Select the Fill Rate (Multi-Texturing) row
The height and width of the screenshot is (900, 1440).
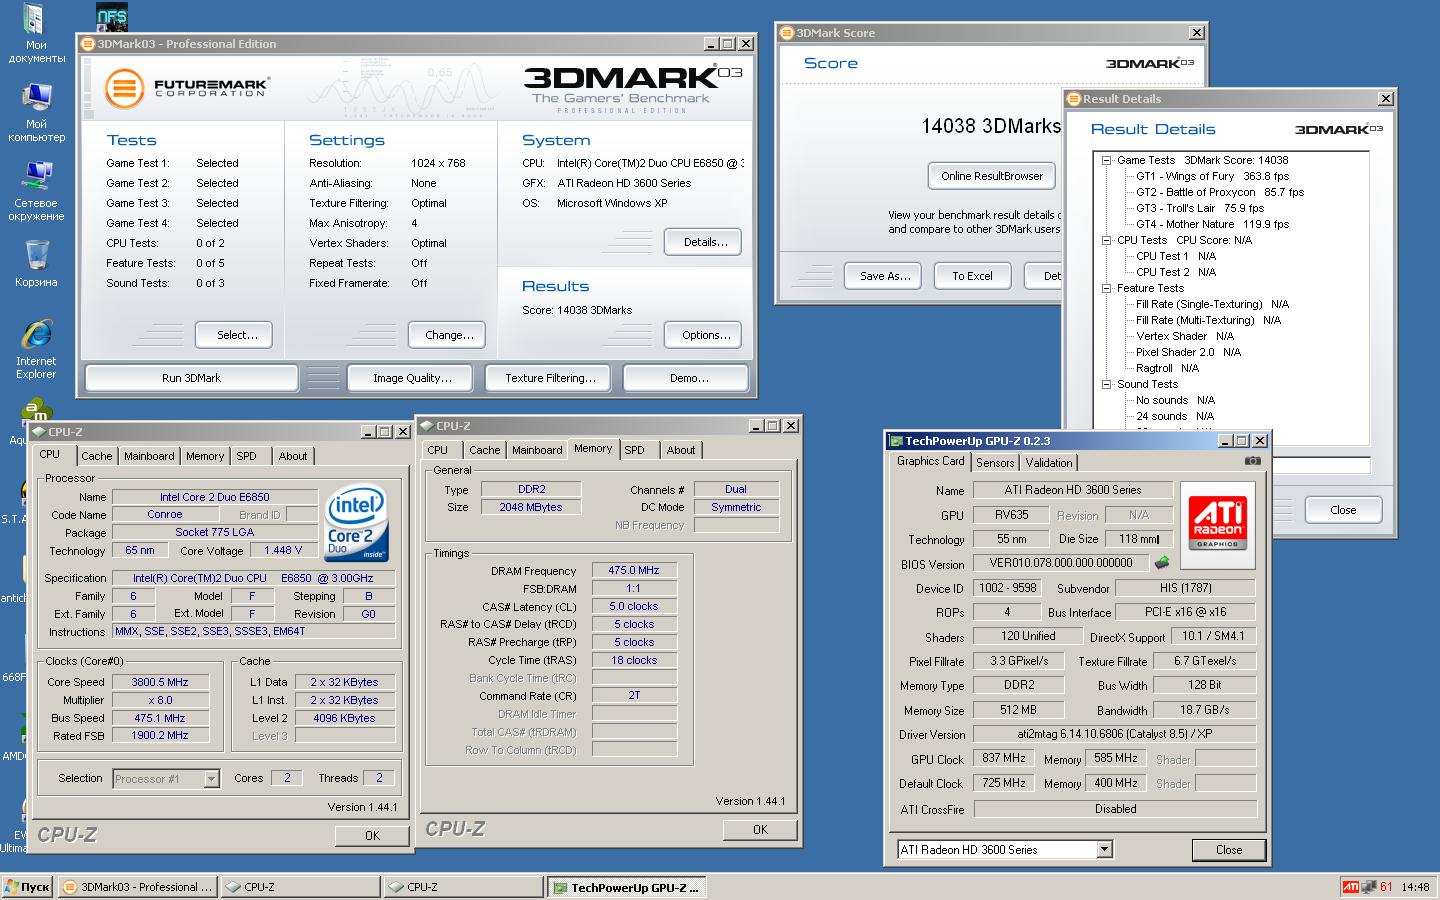click(1208, 320)
